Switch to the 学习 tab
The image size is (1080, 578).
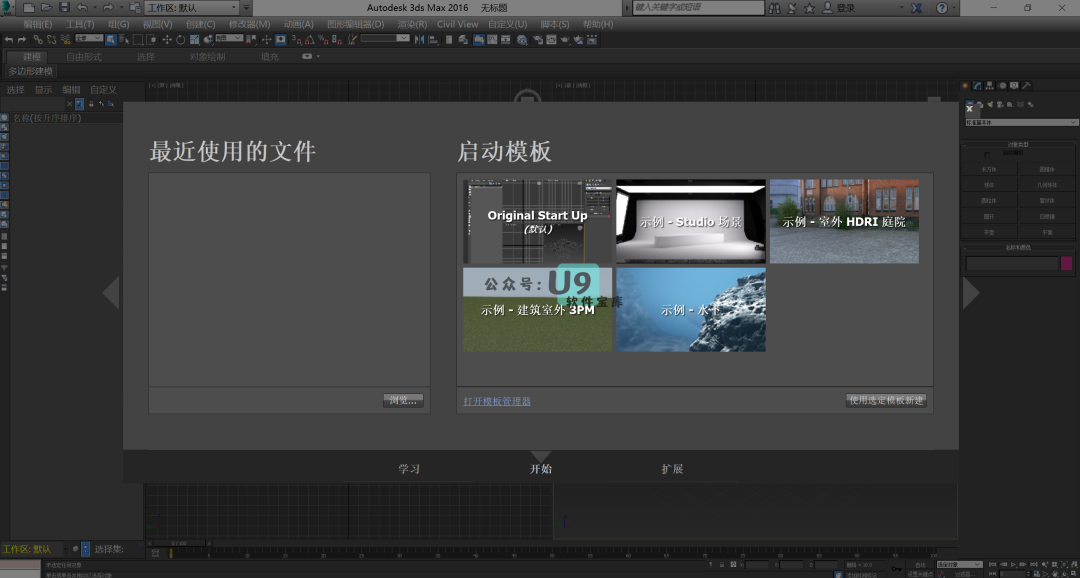(408, 469)
